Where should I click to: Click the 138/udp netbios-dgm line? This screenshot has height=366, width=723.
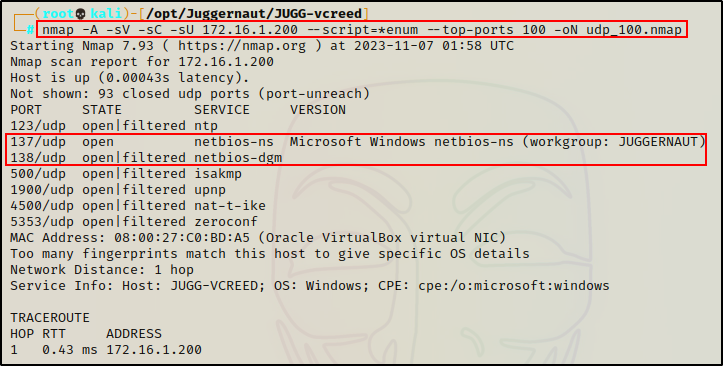pyautogui.click(x=146, y=158)
